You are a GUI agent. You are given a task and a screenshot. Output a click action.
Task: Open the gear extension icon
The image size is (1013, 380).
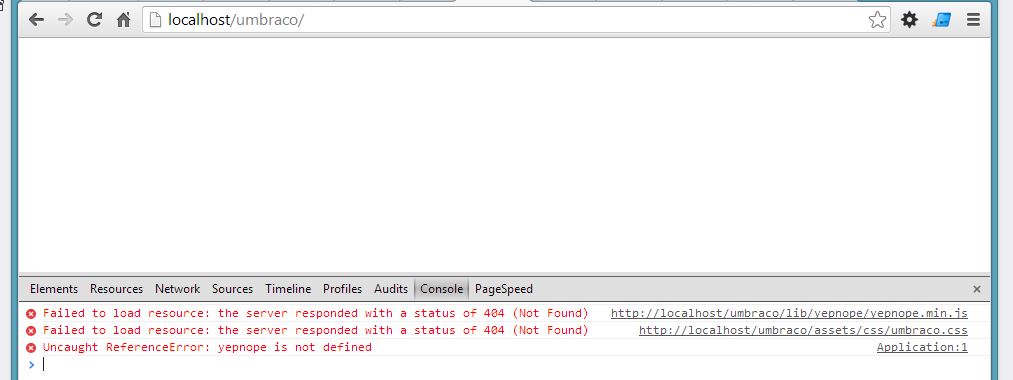909,20
